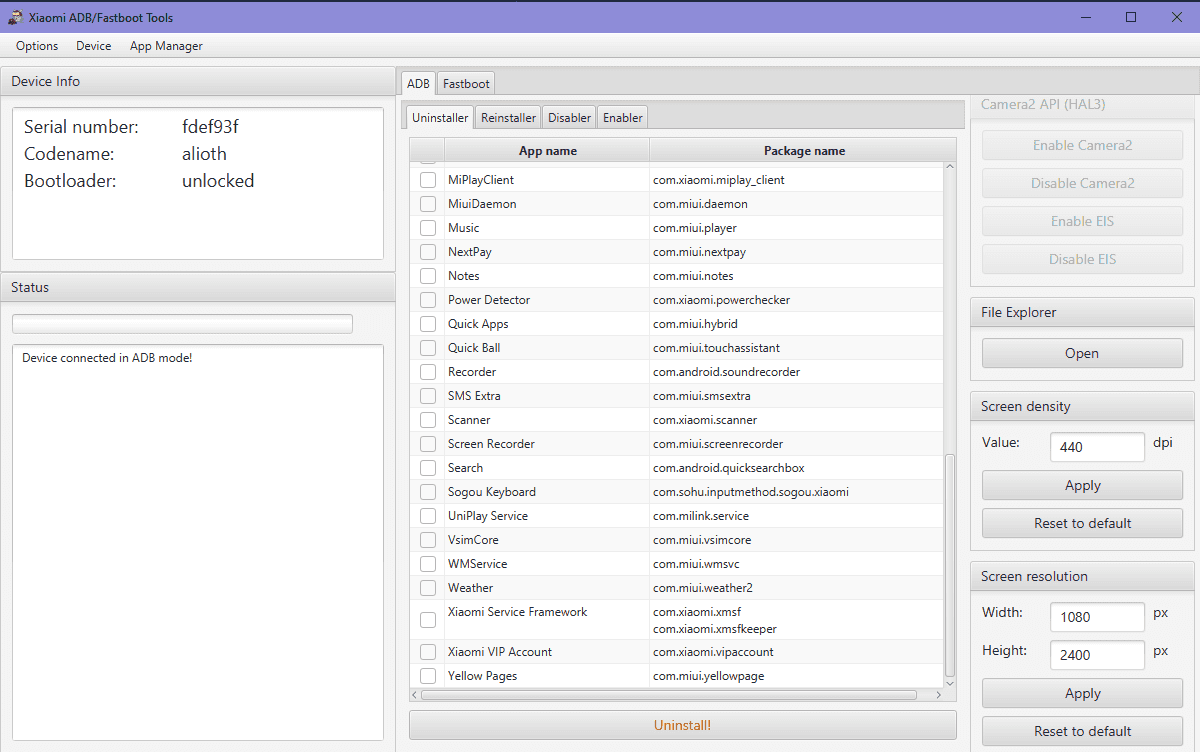Toggle the Quick Ball checkbox
The height and width of the screenshot is (752, 1200).
428,348
